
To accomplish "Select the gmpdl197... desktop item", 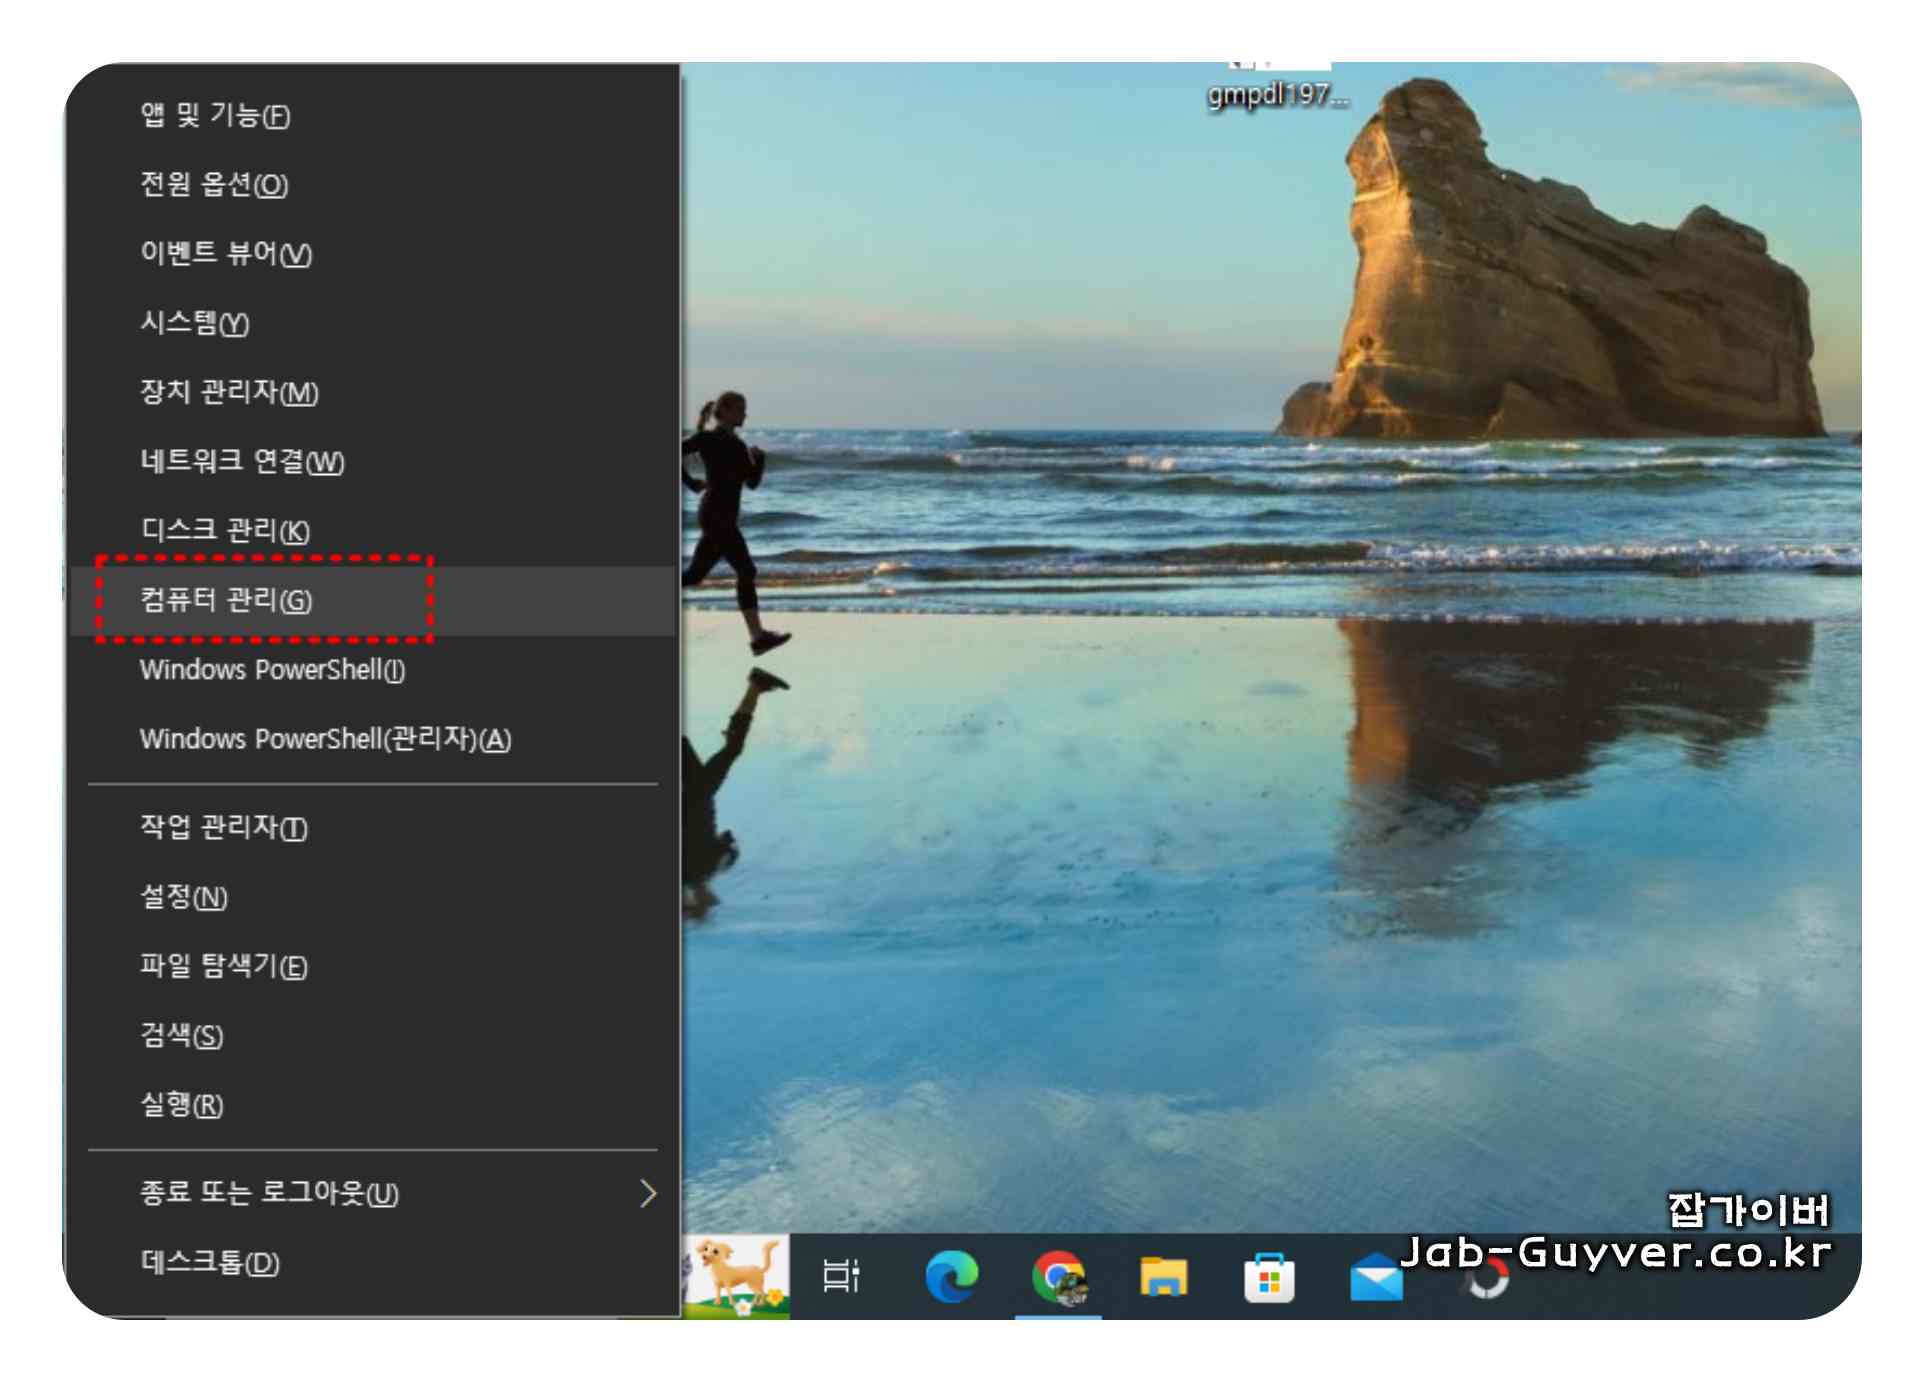I will point(1278,87).
